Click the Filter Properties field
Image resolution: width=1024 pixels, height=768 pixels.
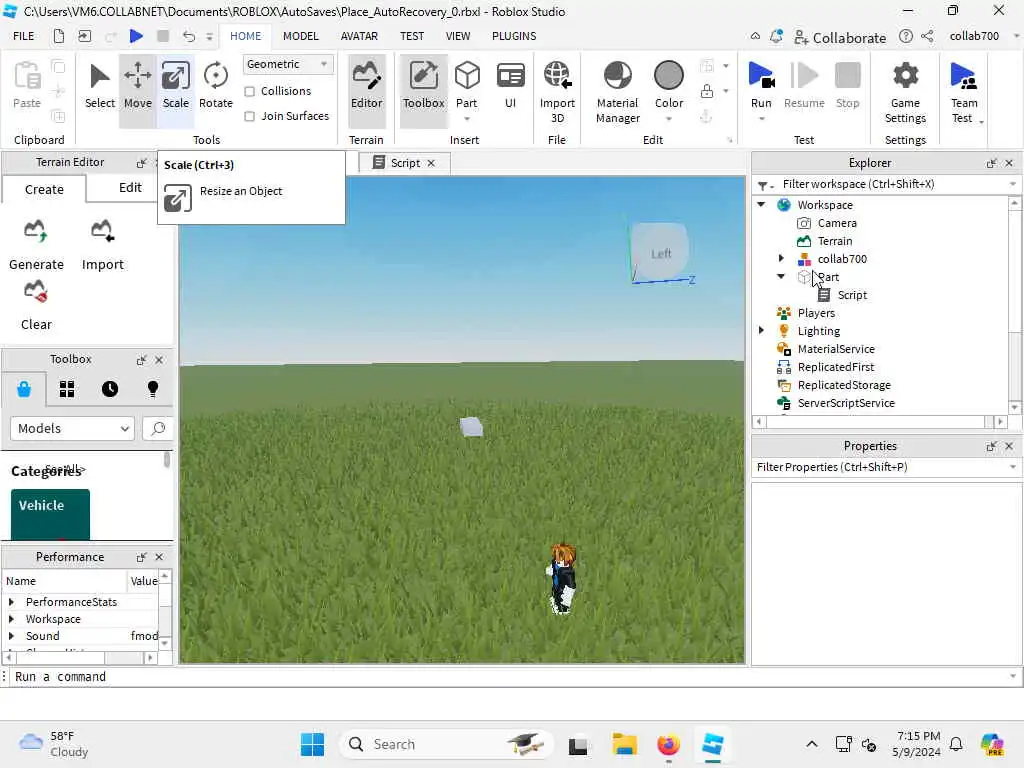point(886,467)
